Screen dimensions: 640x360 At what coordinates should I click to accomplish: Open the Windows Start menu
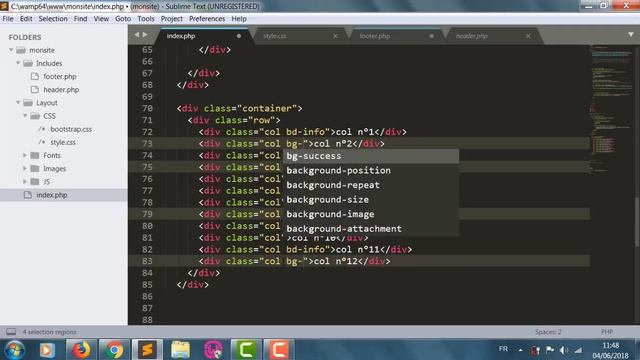pyautogui.click(x=15, y=350)
